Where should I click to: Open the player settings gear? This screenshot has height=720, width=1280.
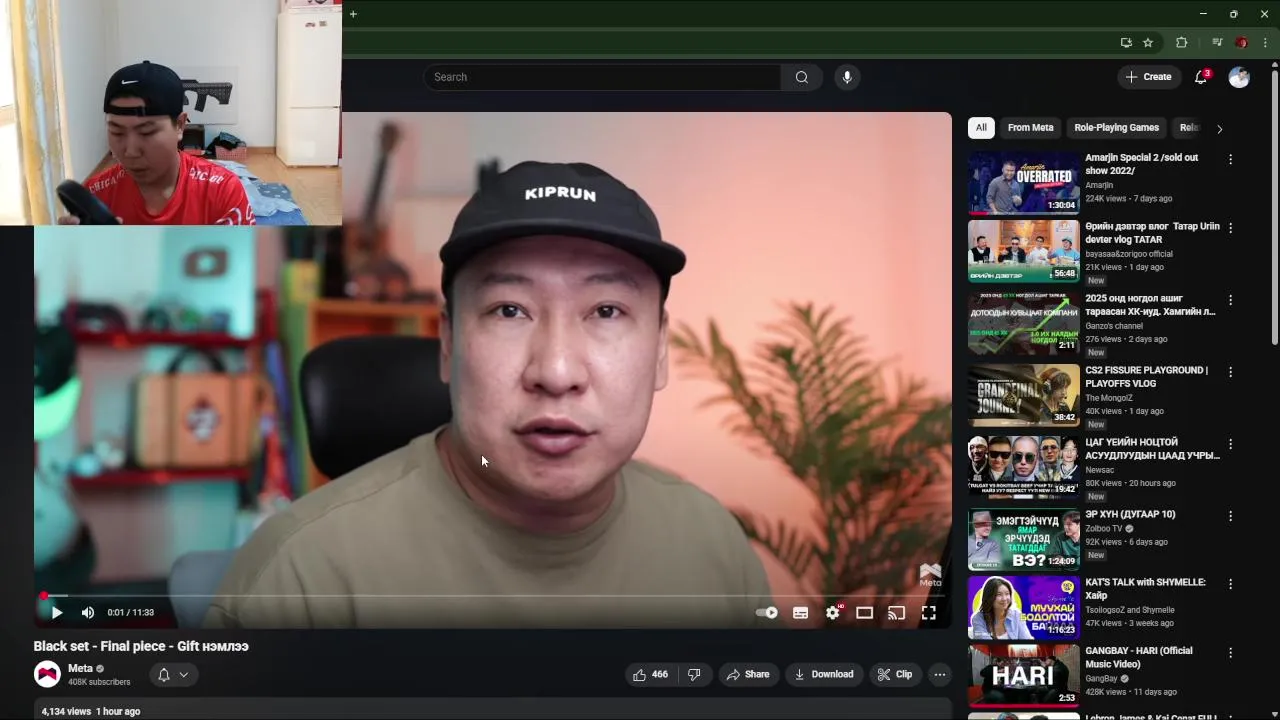click(833, 613)
